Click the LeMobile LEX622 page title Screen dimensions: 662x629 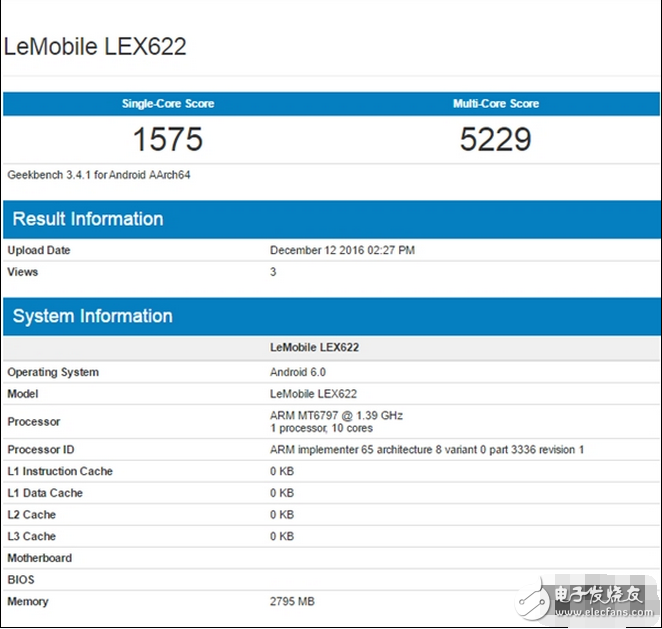point(95,47)
